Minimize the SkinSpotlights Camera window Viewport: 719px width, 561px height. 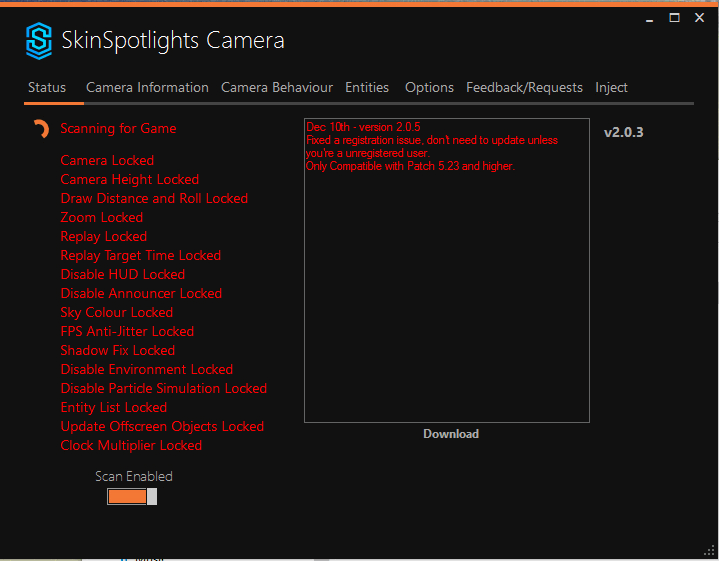[649, 18]
